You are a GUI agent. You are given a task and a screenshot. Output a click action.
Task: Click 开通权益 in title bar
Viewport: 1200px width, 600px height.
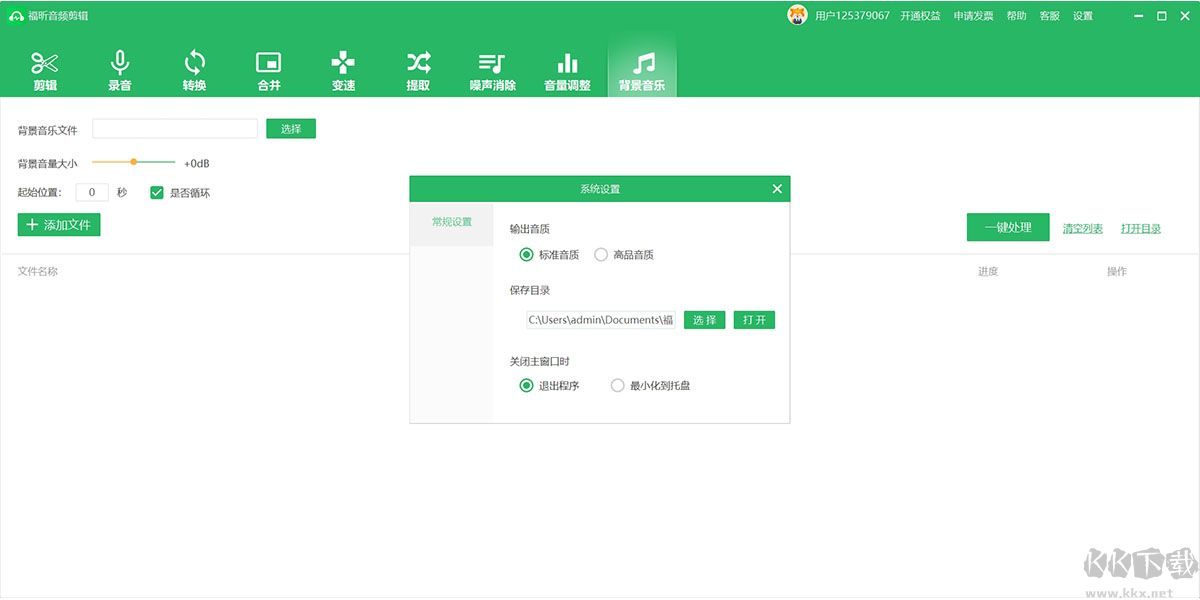(x=920, y=16)
